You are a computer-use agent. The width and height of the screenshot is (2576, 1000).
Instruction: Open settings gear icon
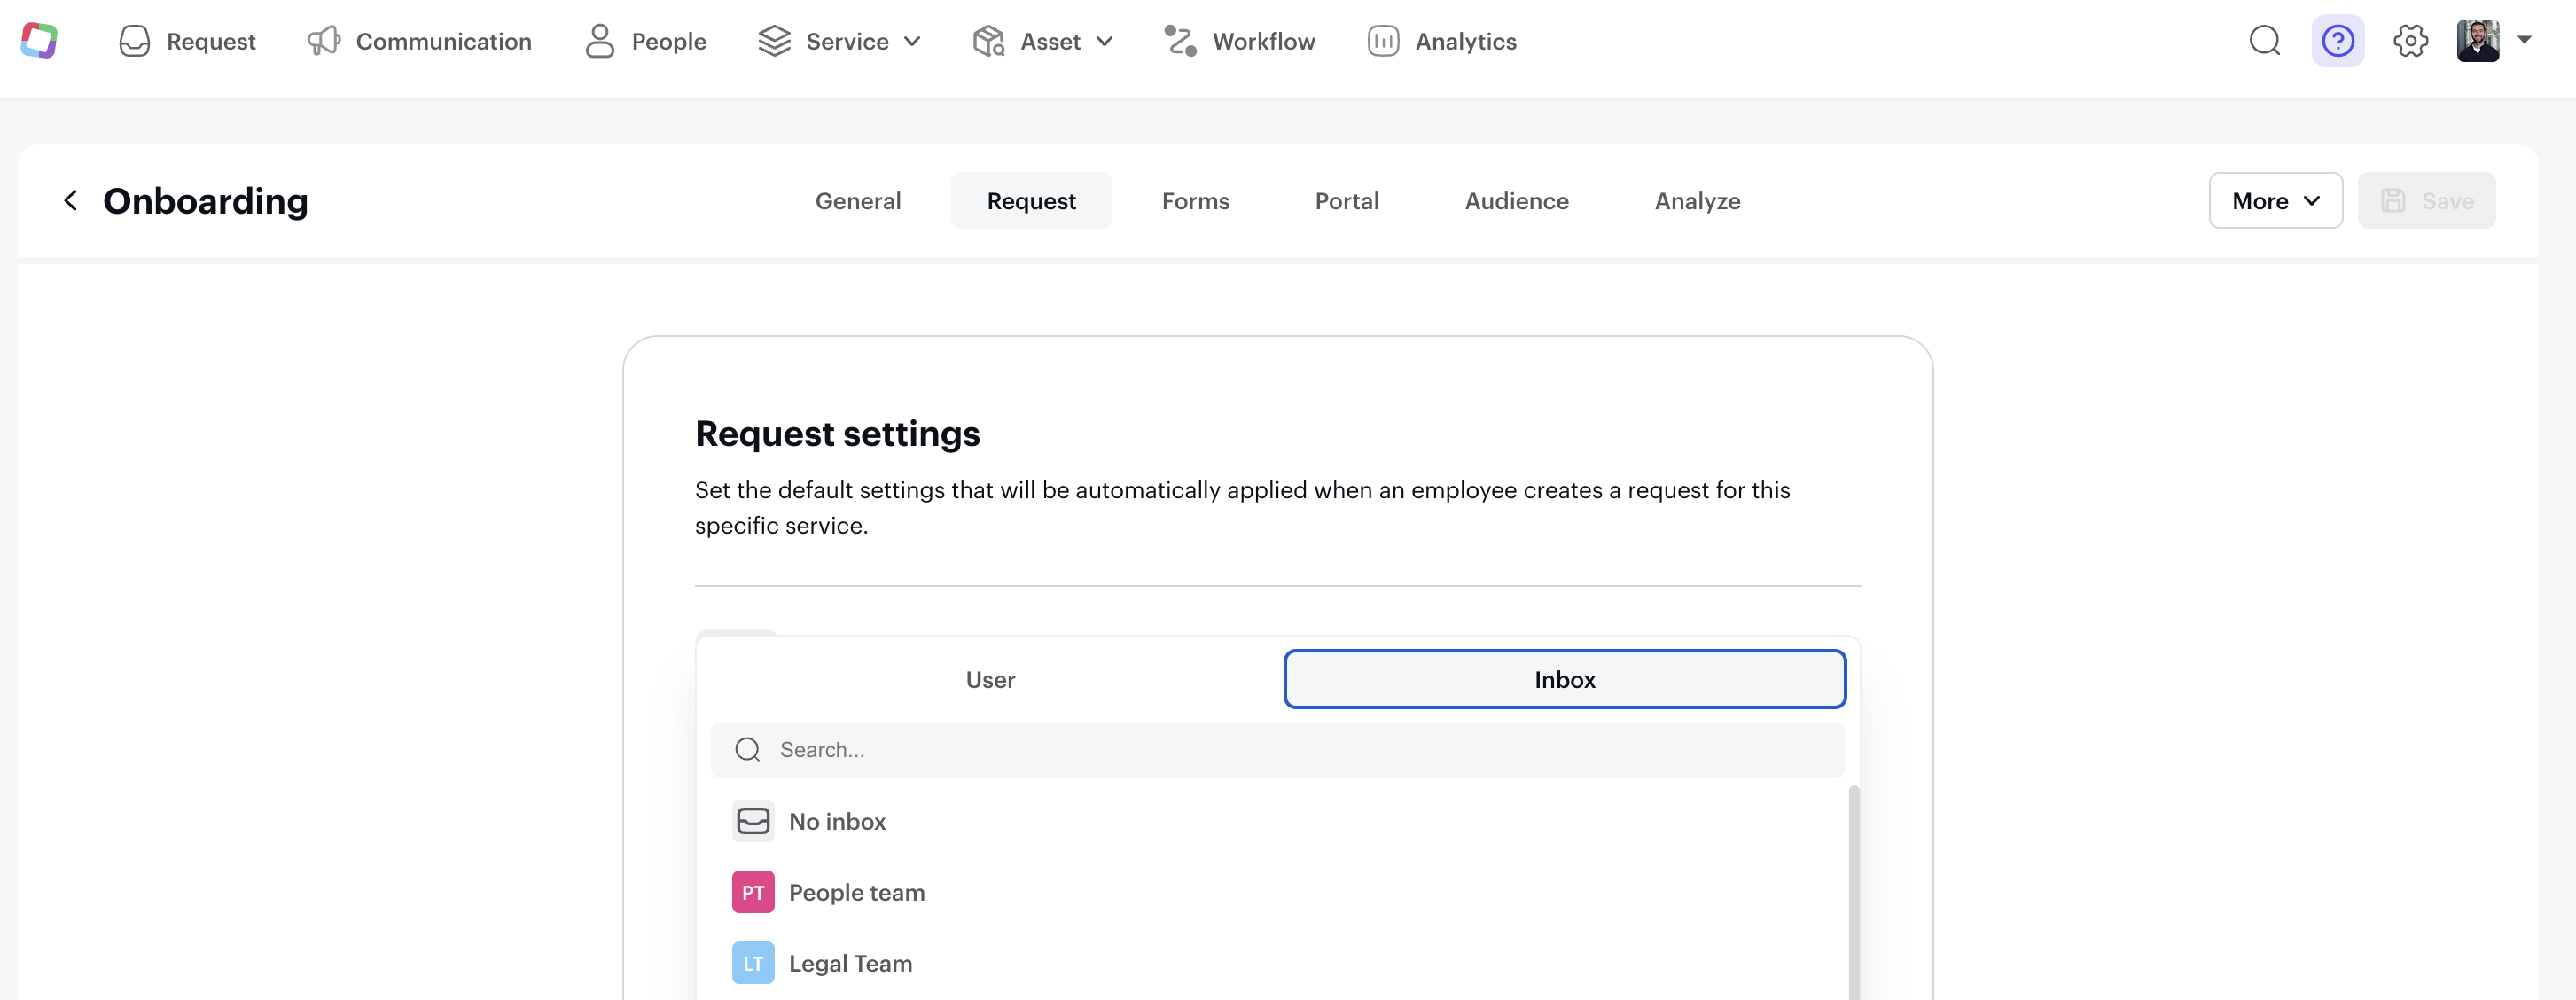tap(2411, 41)
